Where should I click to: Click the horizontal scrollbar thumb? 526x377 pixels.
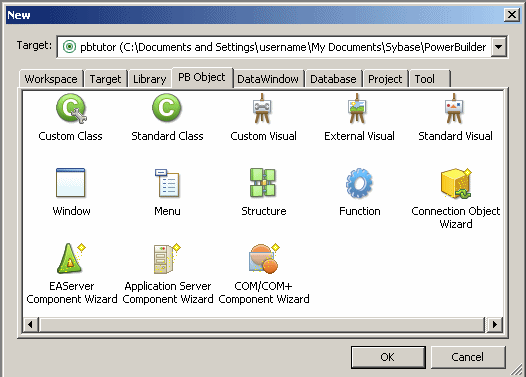[262, 324]
